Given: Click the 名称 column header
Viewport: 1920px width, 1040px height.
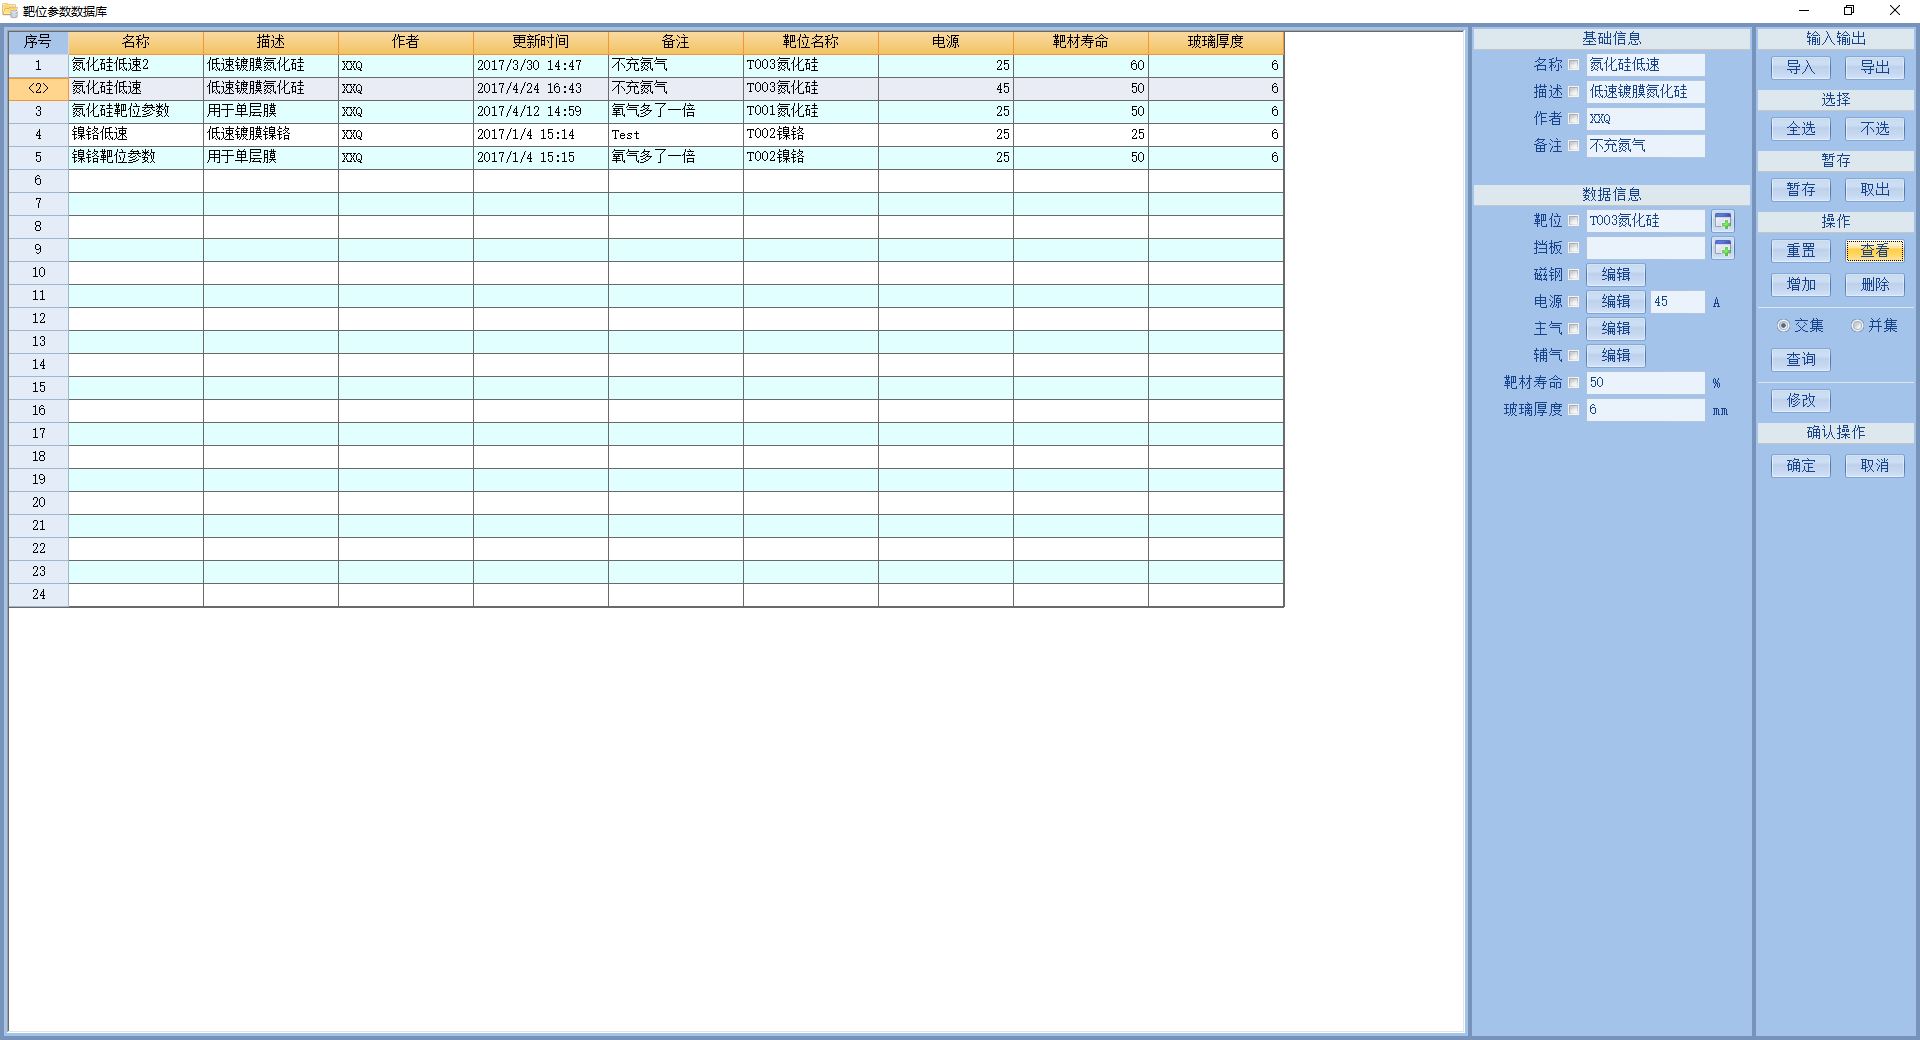Looking at the screenshot, I should pos(136,42).
